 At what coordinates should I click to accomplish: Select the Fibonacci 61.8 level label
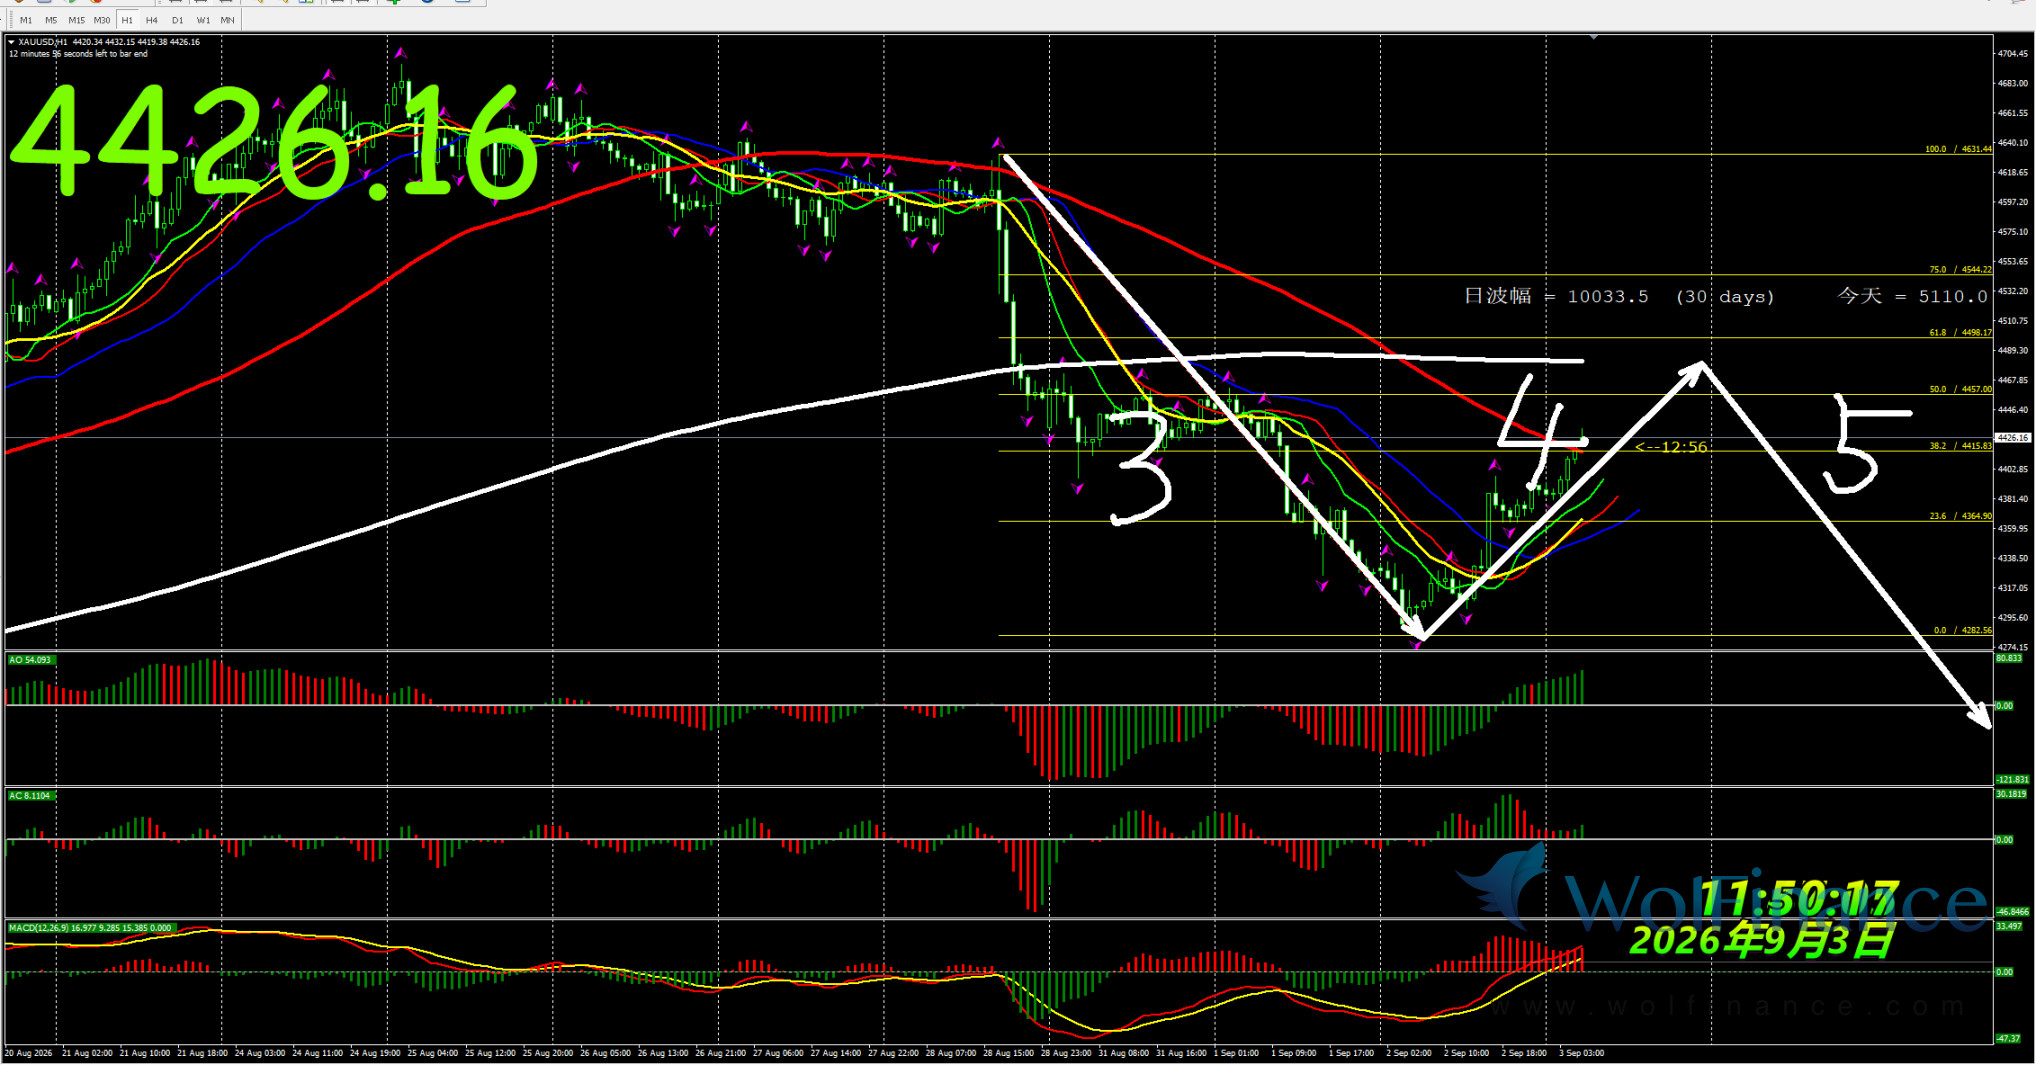point(1961,333)
